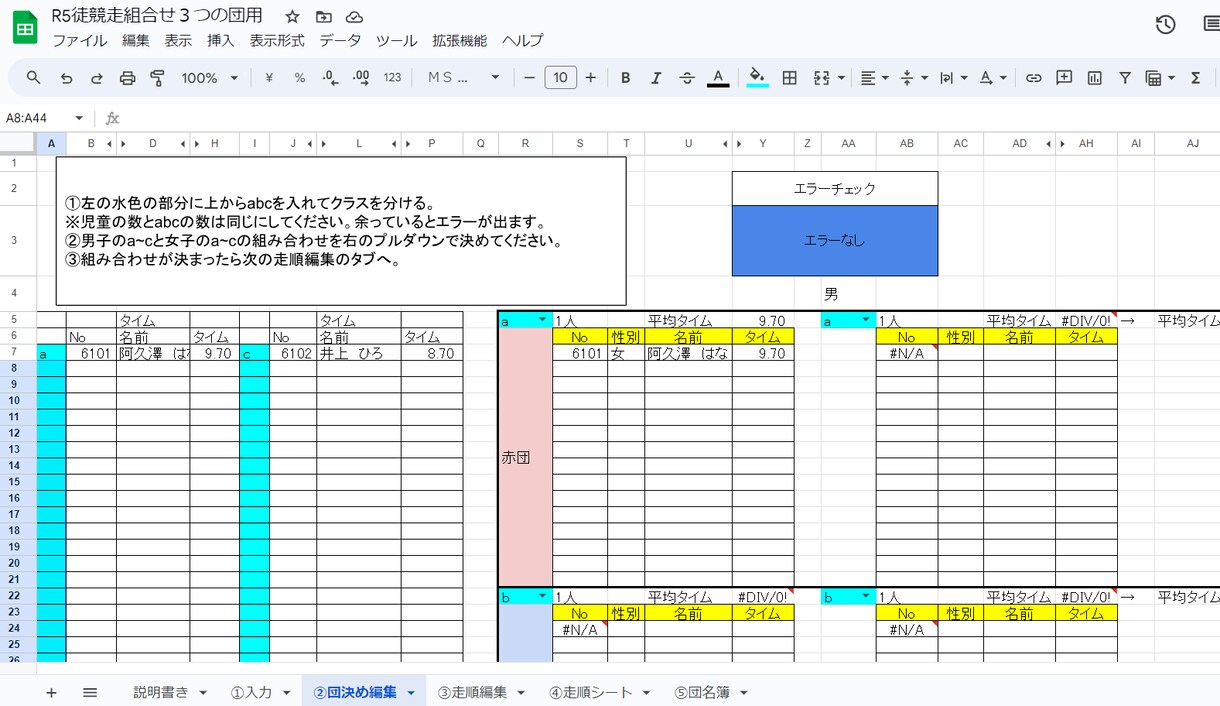
Task: Move the document to a folder
Action: coord(323,17)
